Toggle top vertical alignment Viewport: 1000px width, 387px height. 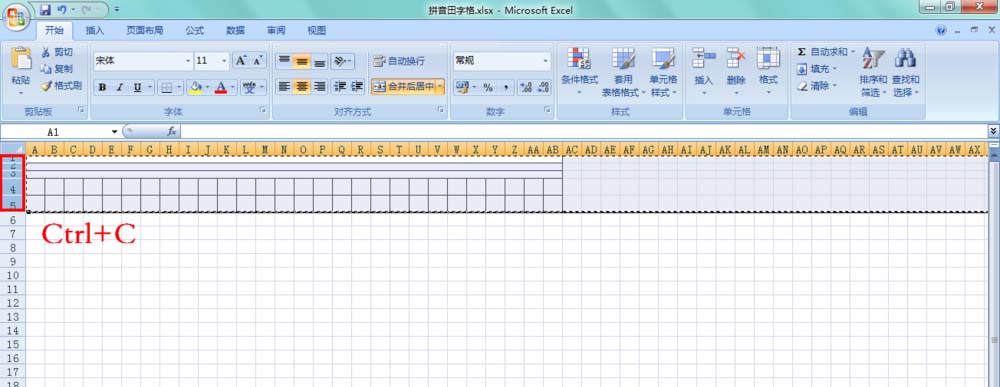[284, 61]
